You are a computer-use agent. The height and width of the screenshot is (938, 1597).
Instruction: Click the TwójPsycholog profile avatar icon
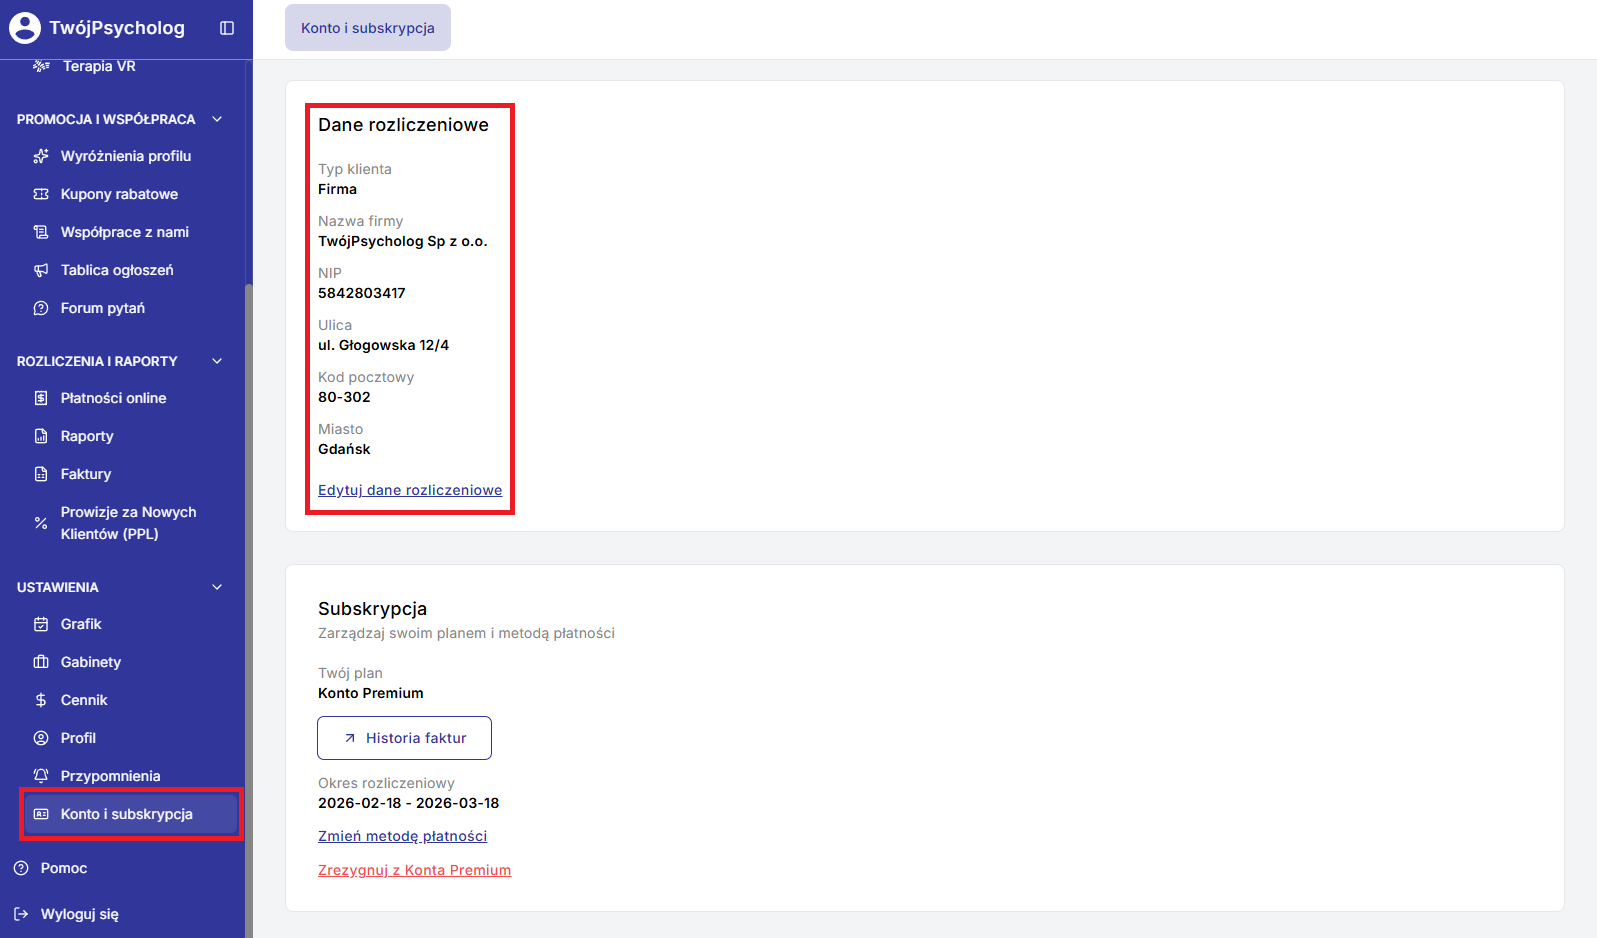tap(25, 28)
